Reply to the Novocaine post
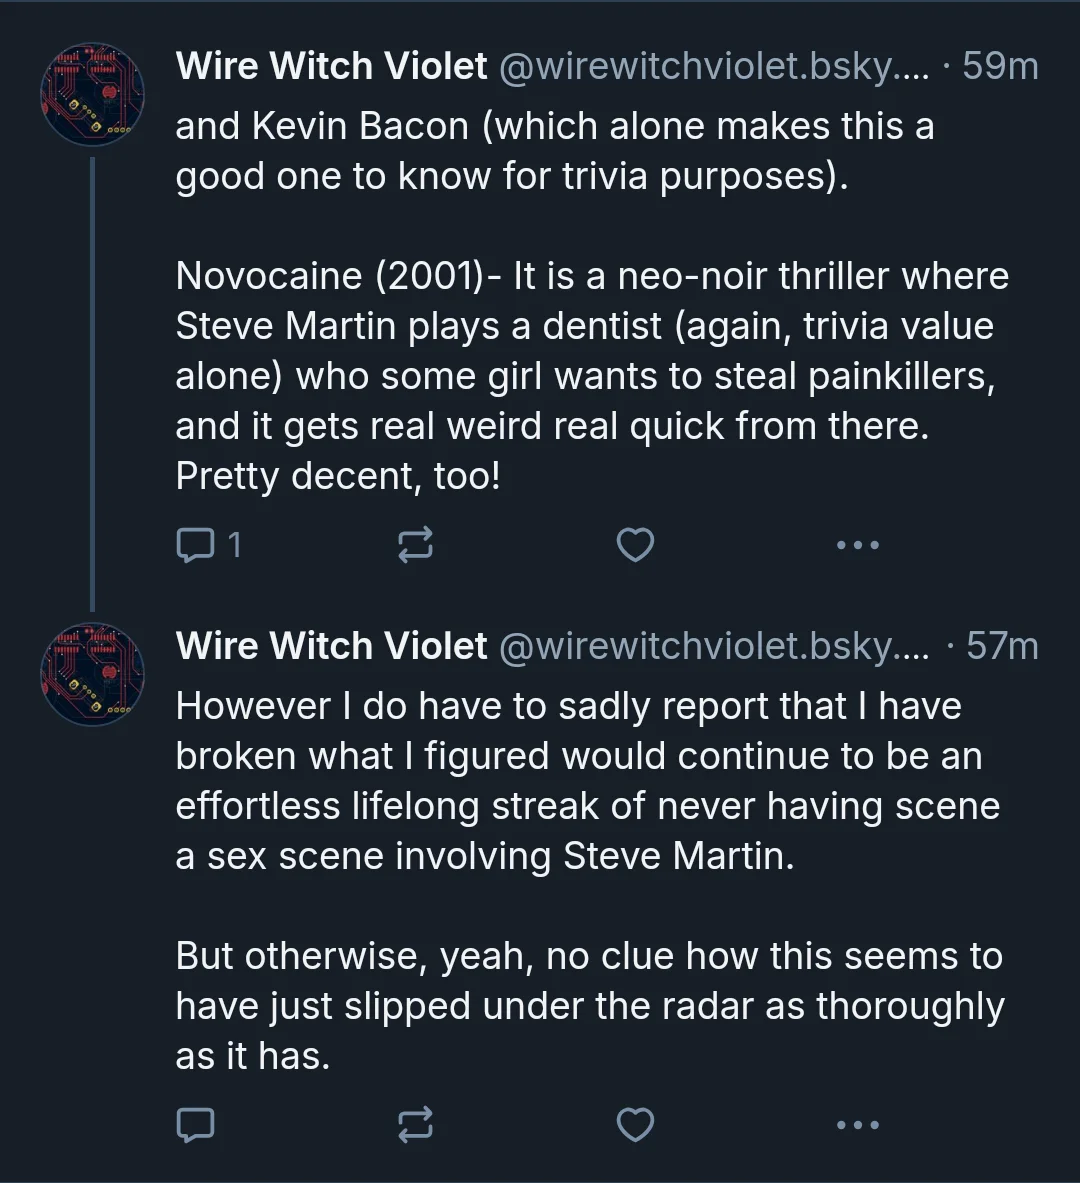The width and height of the screenshot is (1080, 1183). [195, 545]
